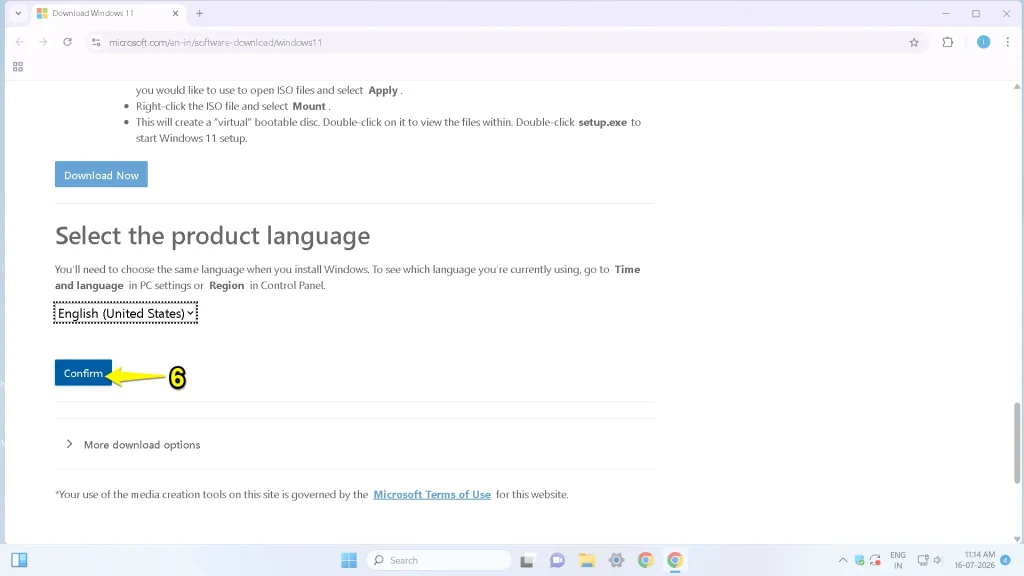Click the page vertical scrollbar thumb
Screen dimensions: 1024x576
(1017, 443)
